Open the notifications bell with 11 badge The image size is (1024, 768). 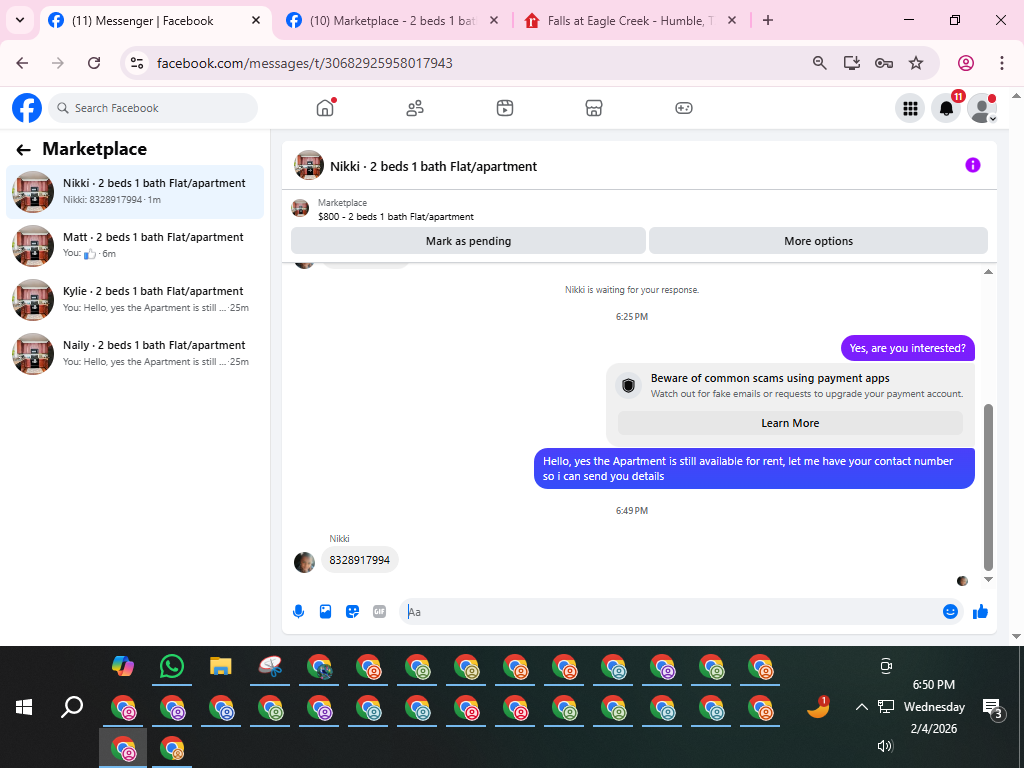(946, 108)
